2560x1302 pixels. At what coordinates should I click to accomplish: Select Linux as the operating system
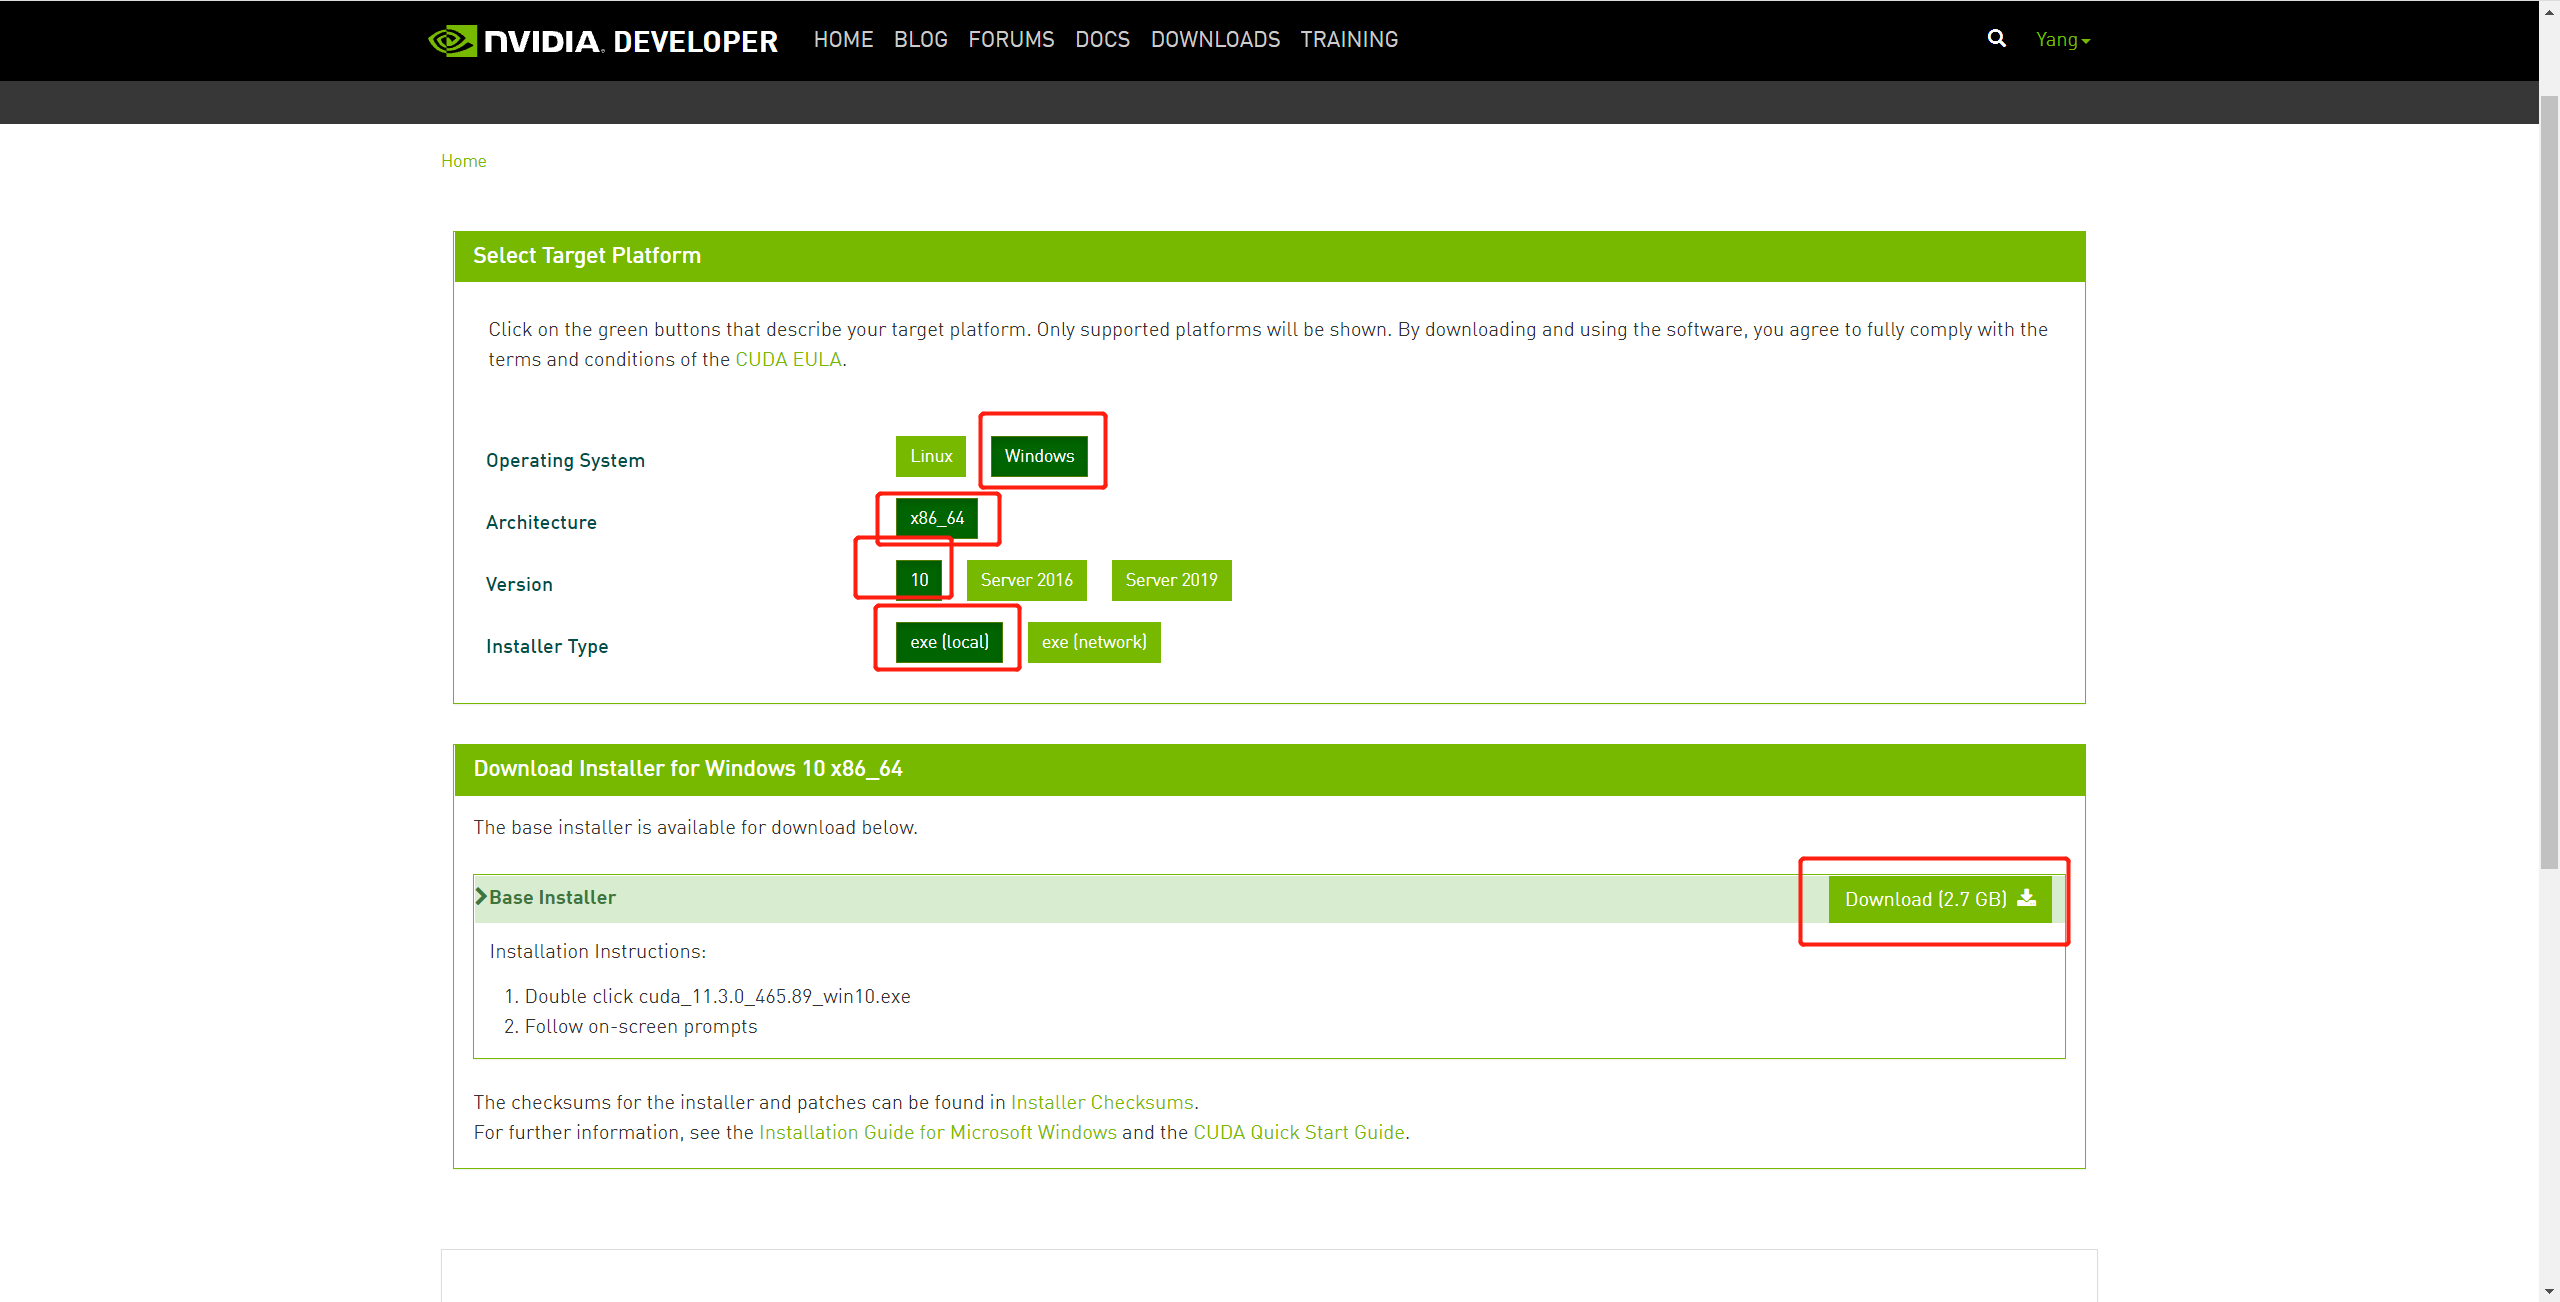(x=930, y=456)
